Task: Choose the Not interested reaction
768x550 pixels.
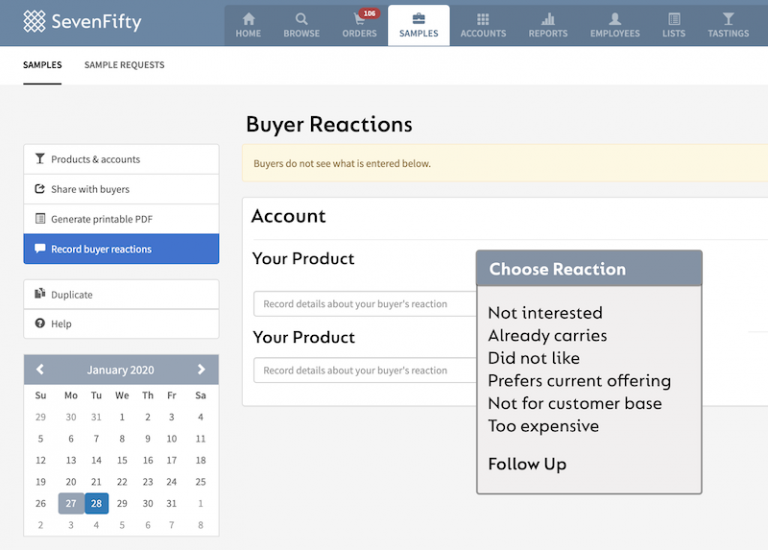Action: (545, 313)
